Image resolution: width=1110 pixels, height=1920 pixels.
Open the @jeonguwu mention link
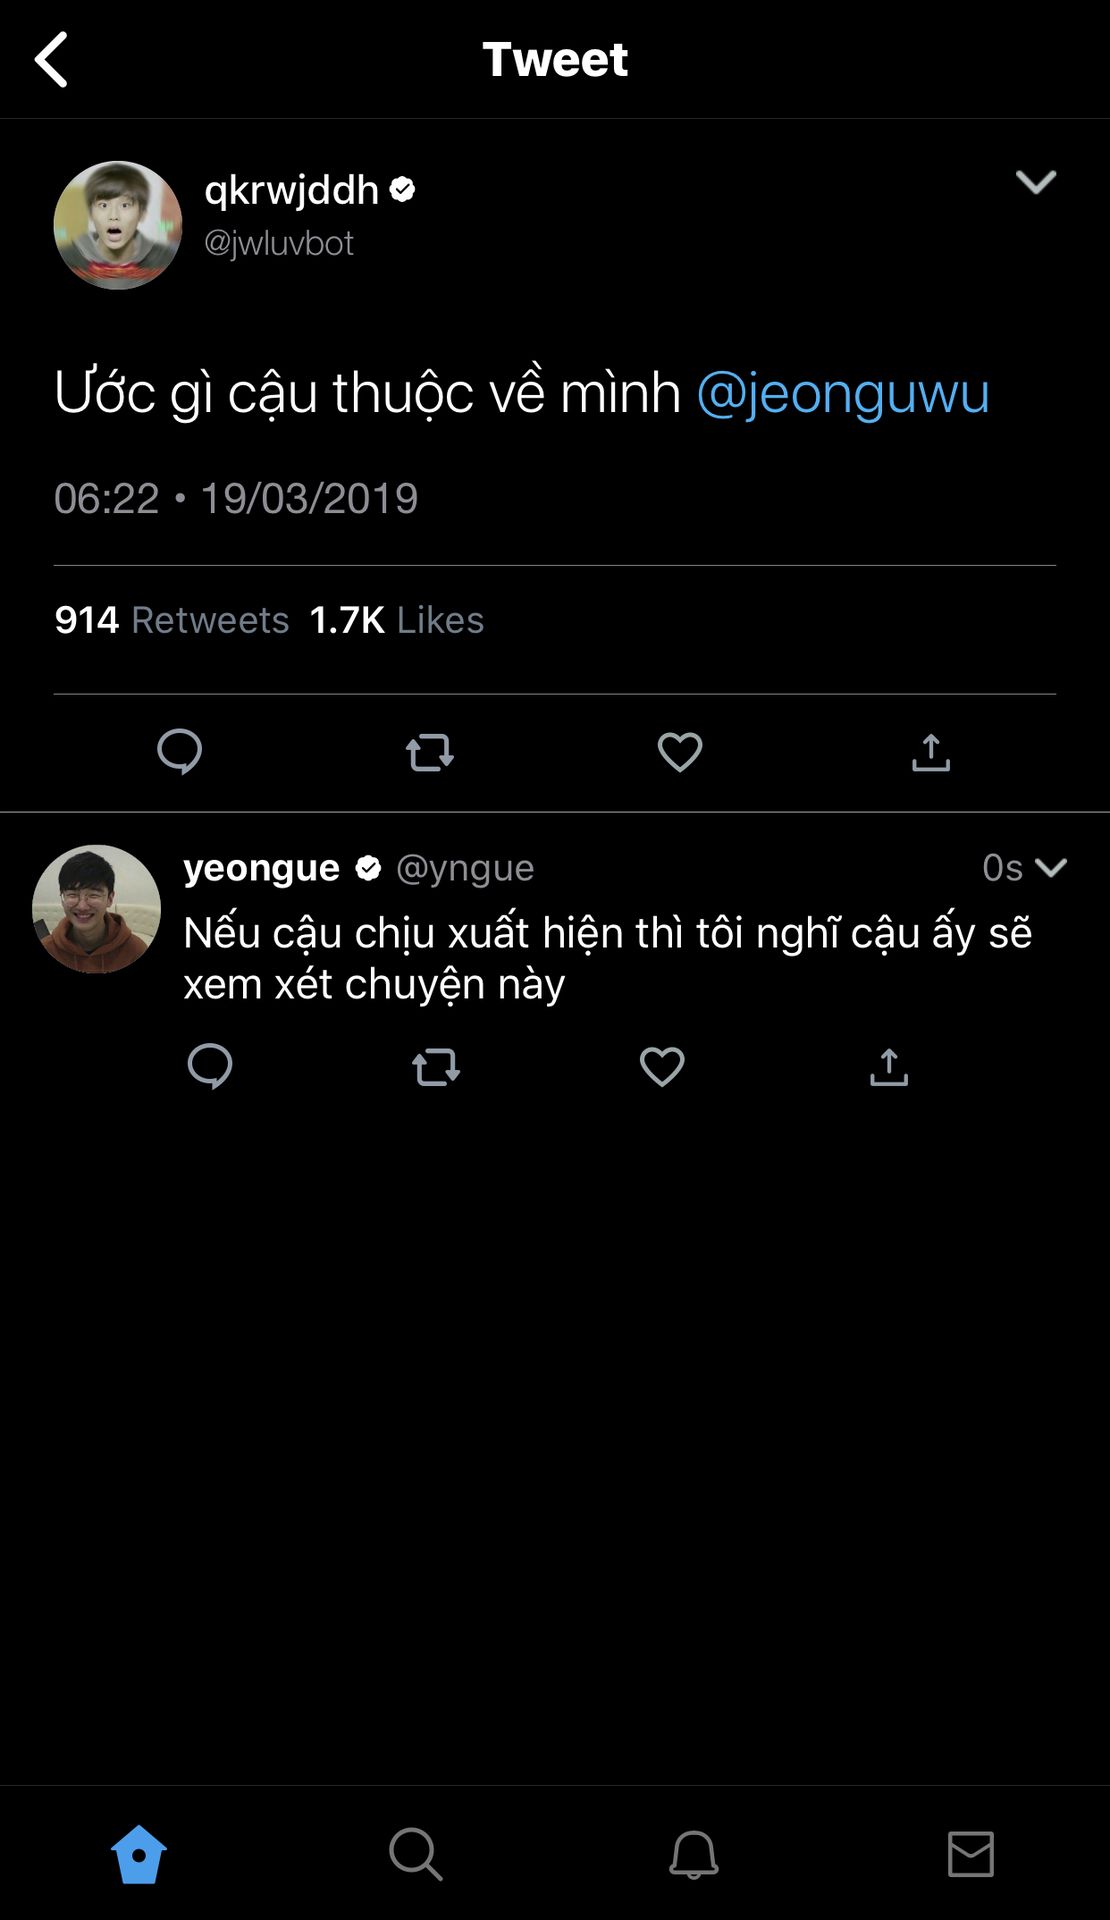(x=842, y=392)
